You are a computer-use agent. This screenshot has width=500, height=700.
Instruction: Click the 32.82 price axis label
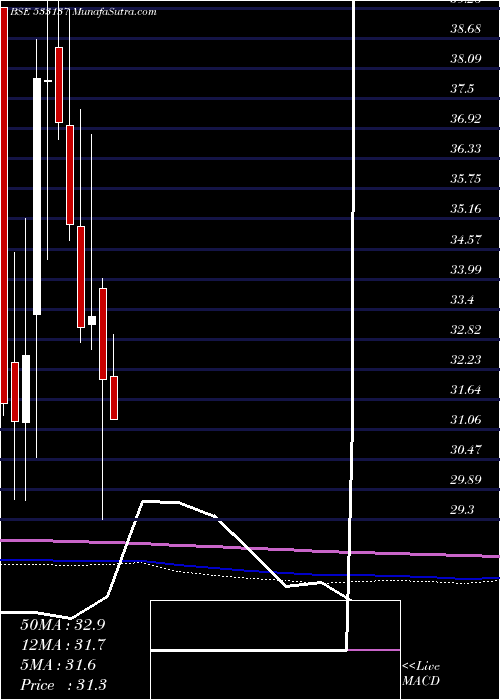coord(465,329)
